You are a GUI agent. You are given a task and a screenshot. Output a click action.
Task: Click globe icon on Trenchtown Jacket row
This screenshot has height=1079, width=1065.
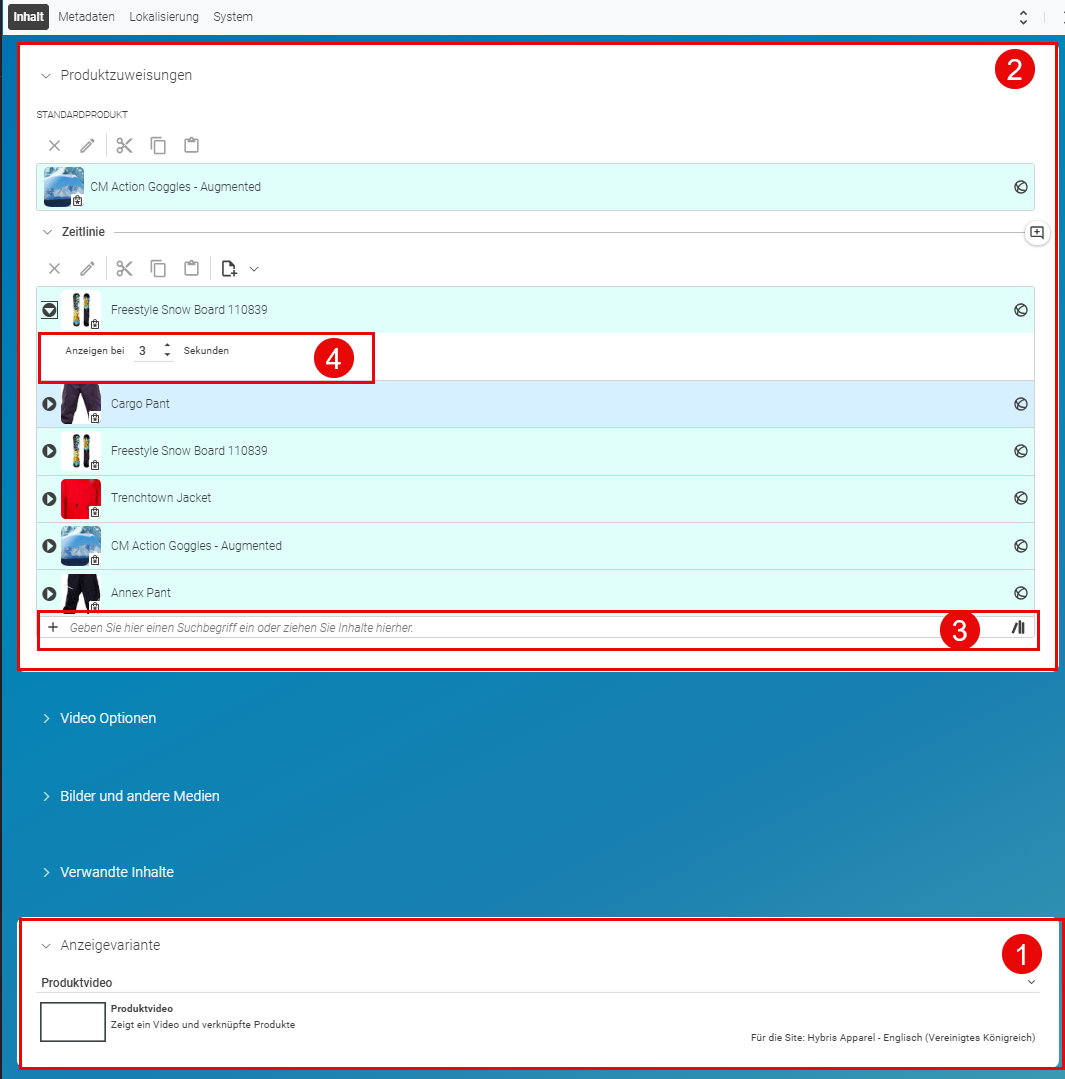1021,498
